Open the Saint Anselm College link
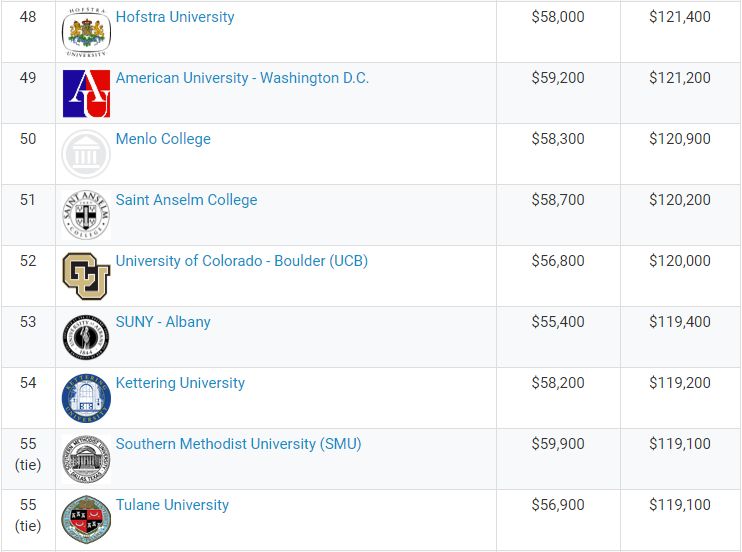The height and width of the screenshot is (552, 742). 186,200
